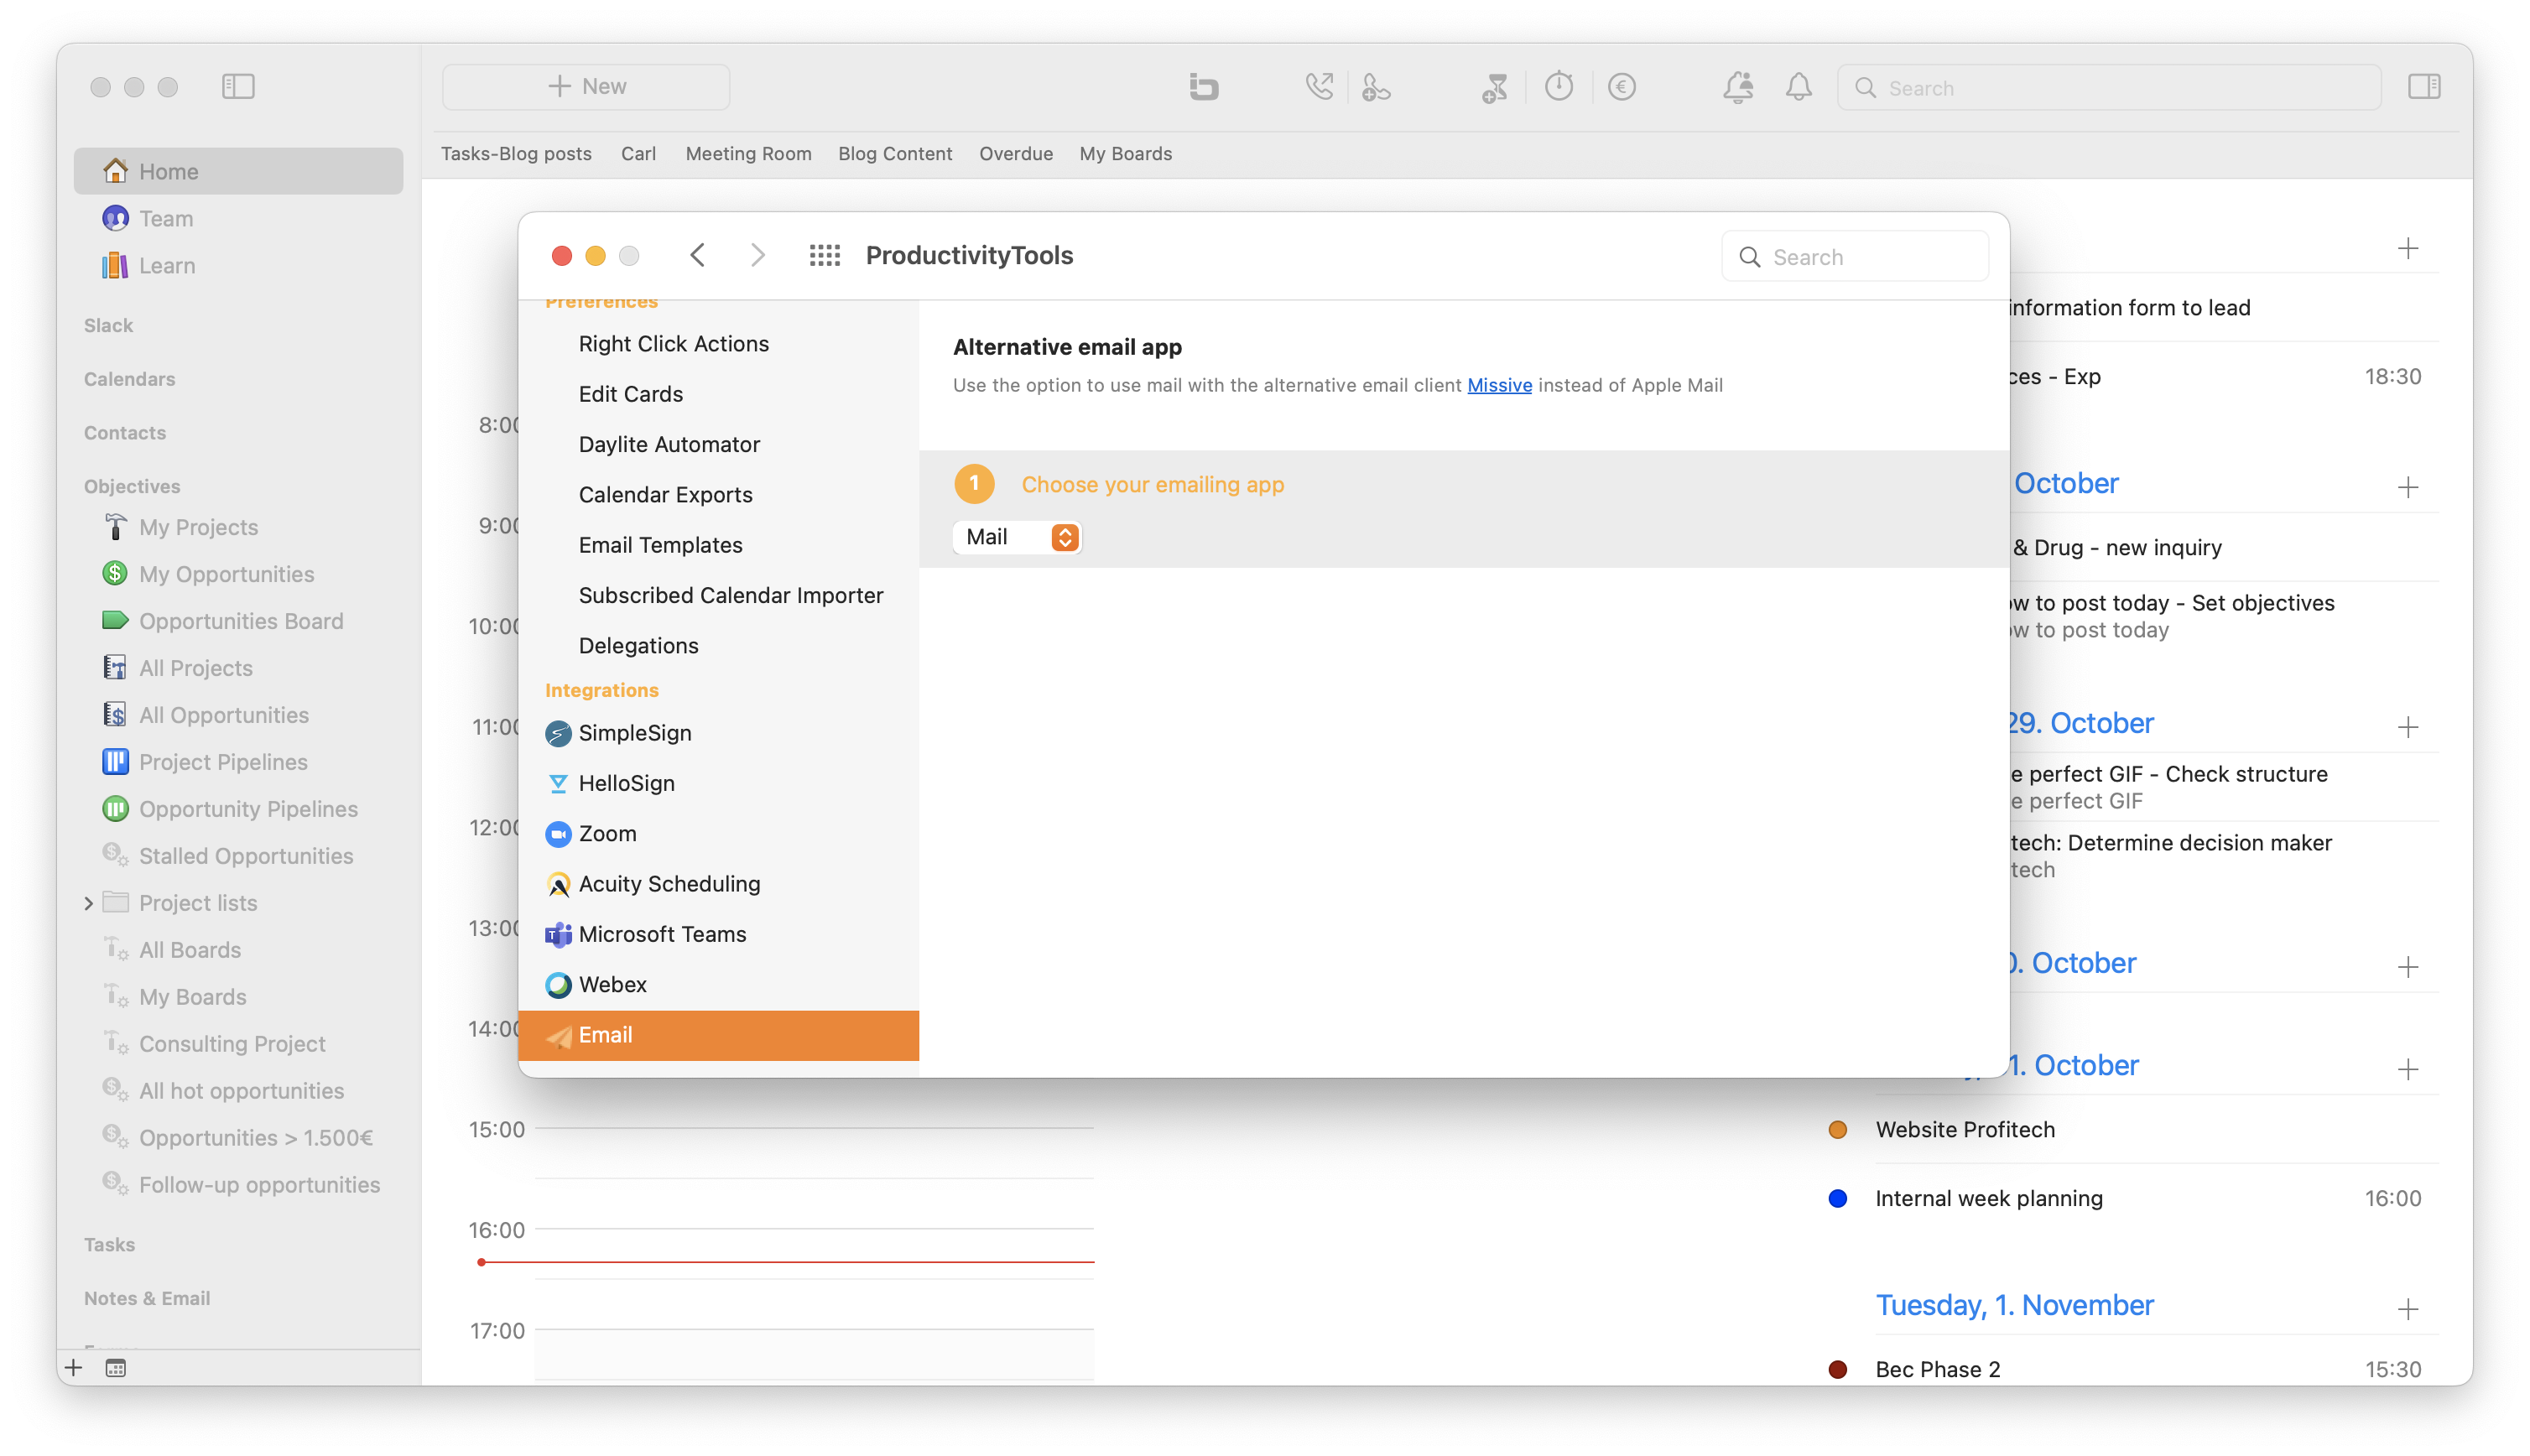Expand the Contacts sidebar section
The height and width of the screenshot is (1456, 2530).
[x=125, y=433]
